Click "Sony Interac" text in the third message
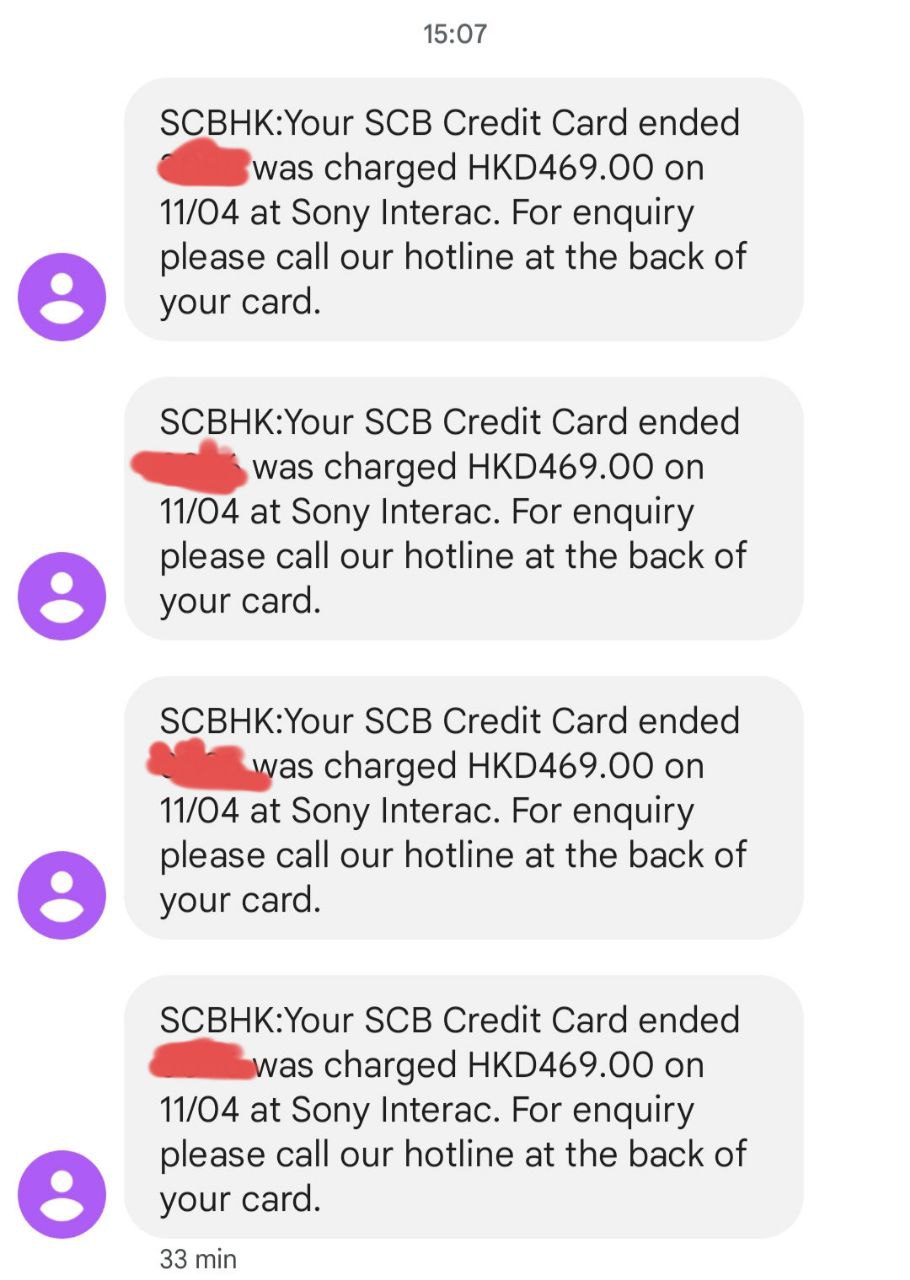Screen dimensions: 910x1280 [395, 813]
